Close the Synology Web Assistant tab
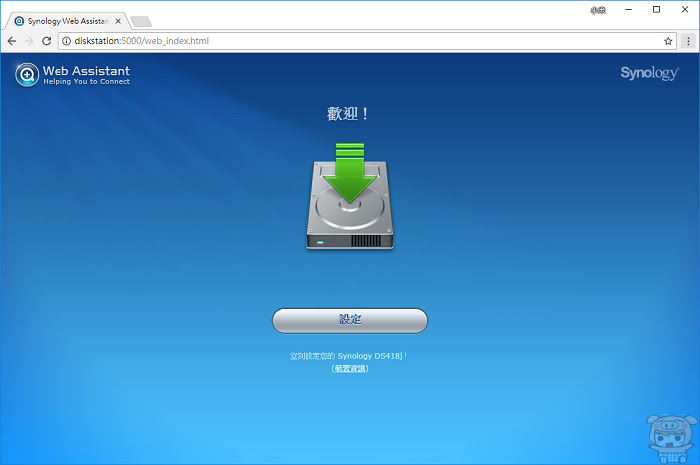This screenshot has height=465, width=700. (x=118, y=21)
